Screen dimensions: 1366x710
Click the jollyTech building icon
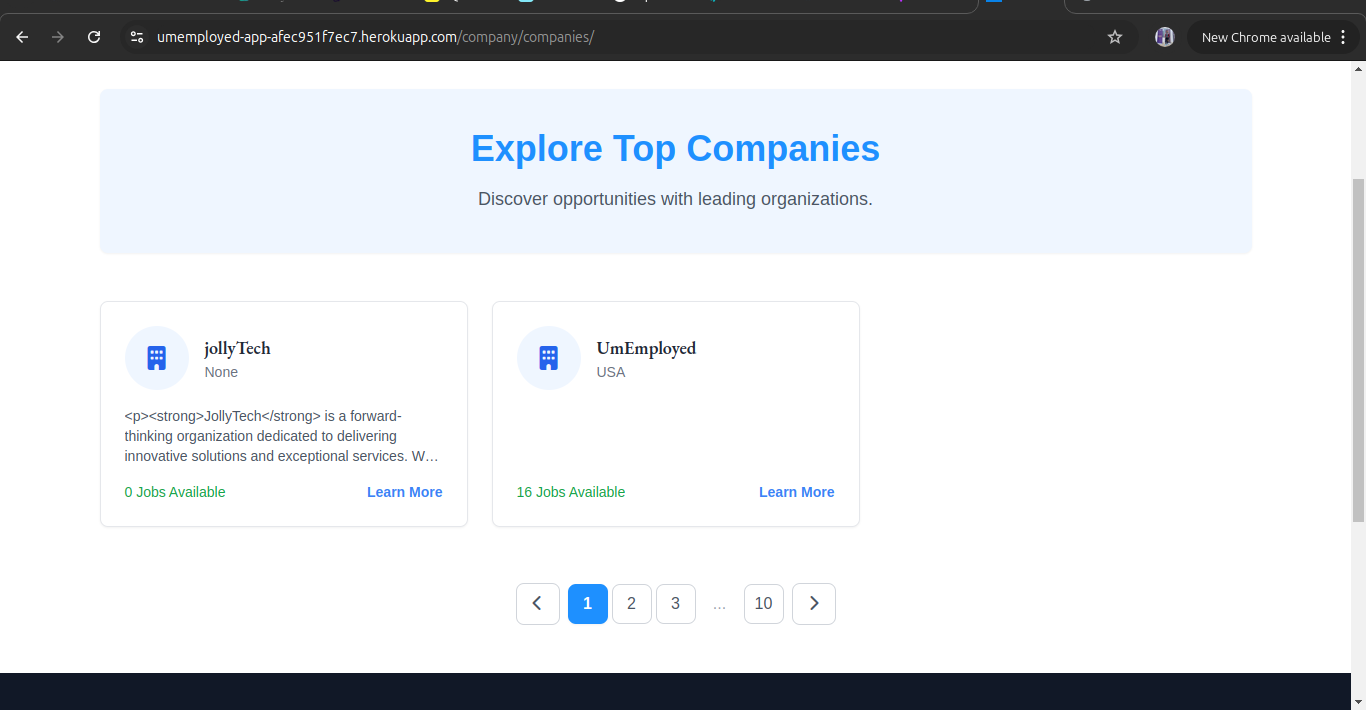click(156, 358)
